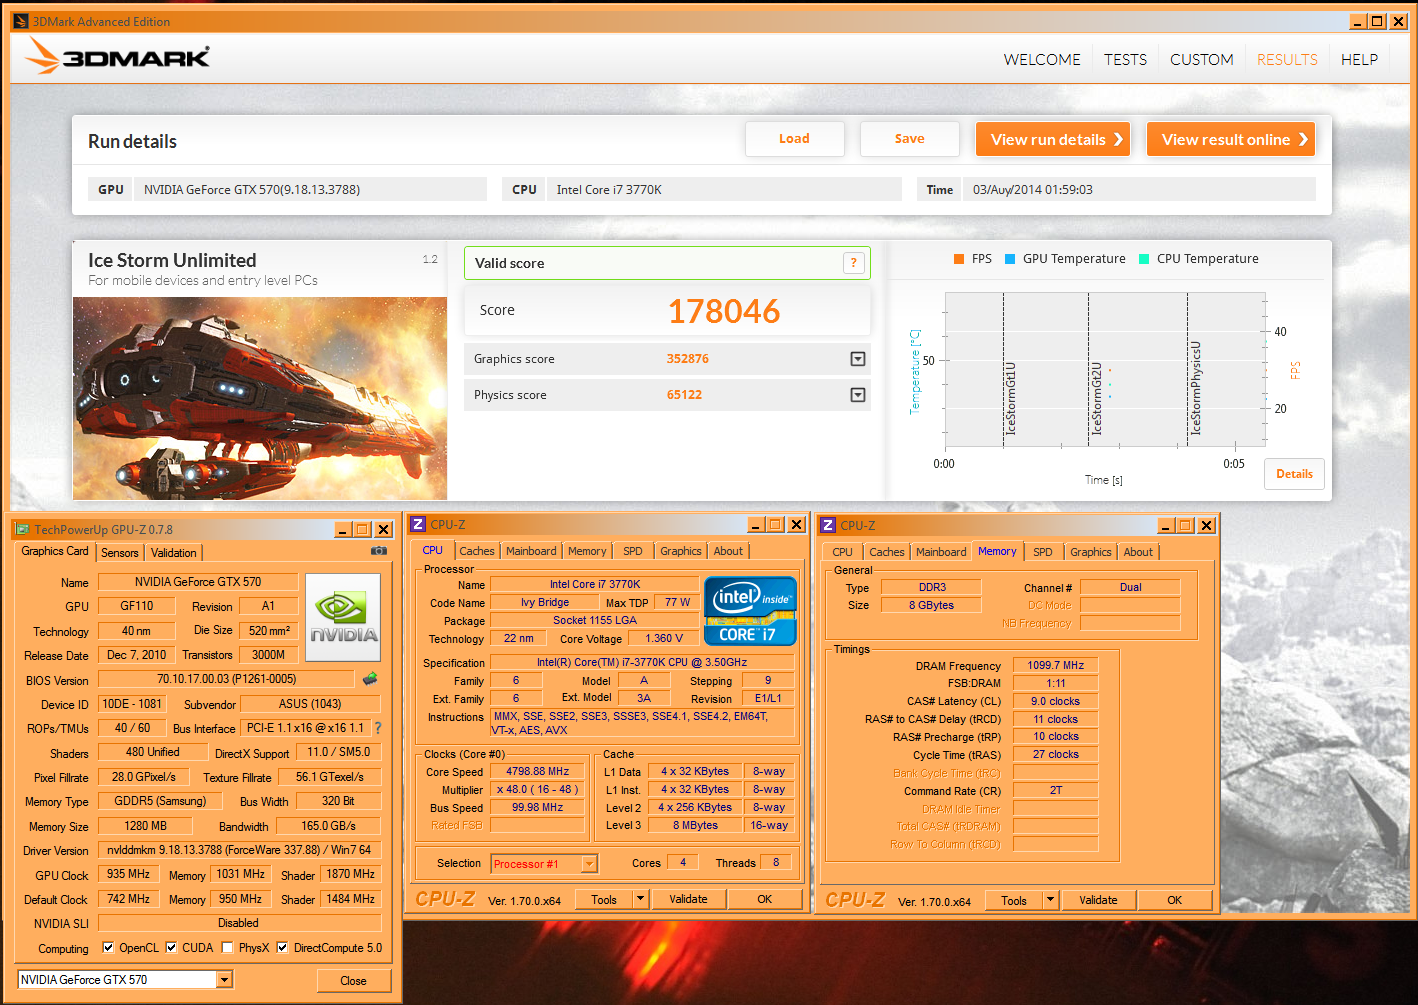Open the WELCOME tab in 3DMark
This screenshot has height=1005, width=1418.
[x=1042, y=60]
